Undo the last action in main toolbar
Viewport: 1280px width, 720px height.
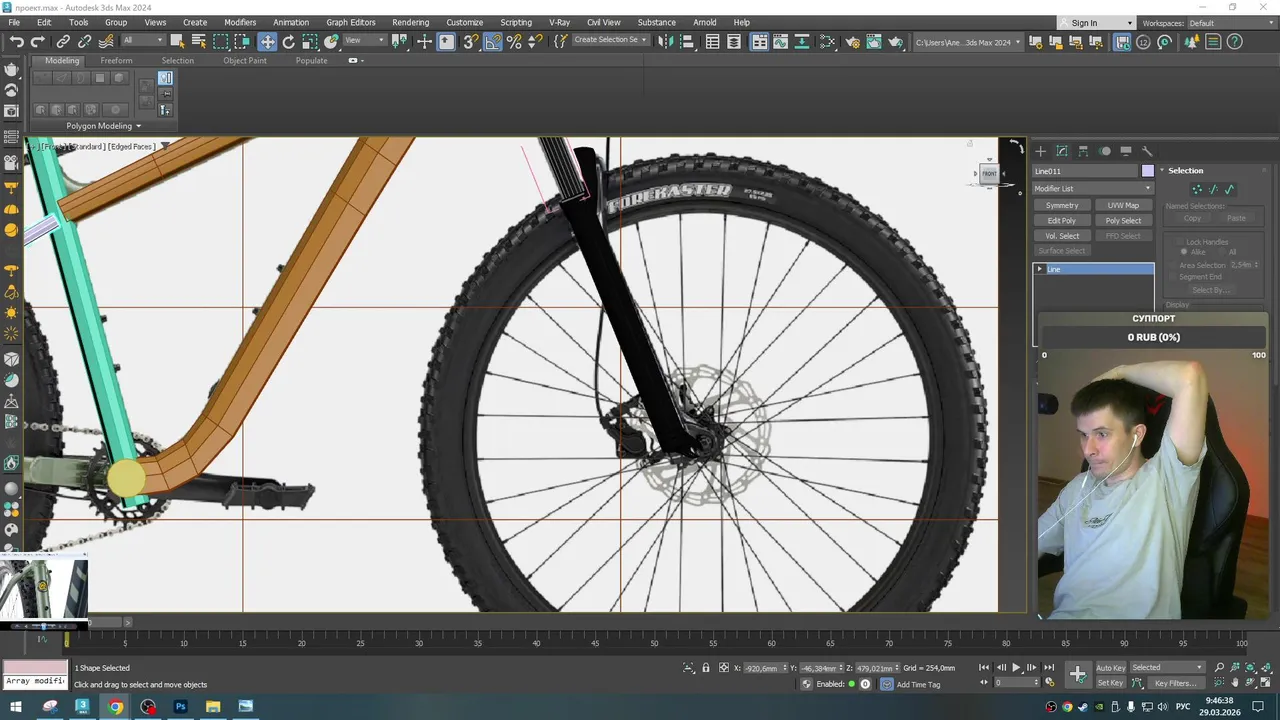[x=17, y=42]
